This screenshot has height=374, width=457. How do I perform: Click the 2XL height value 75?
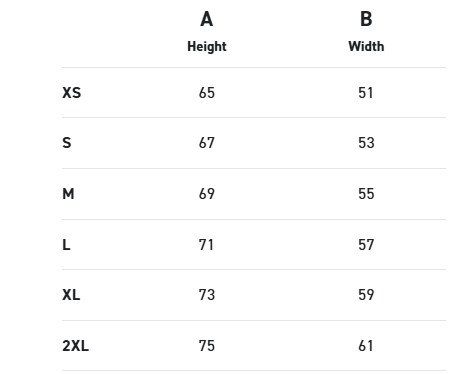(207, 346)
